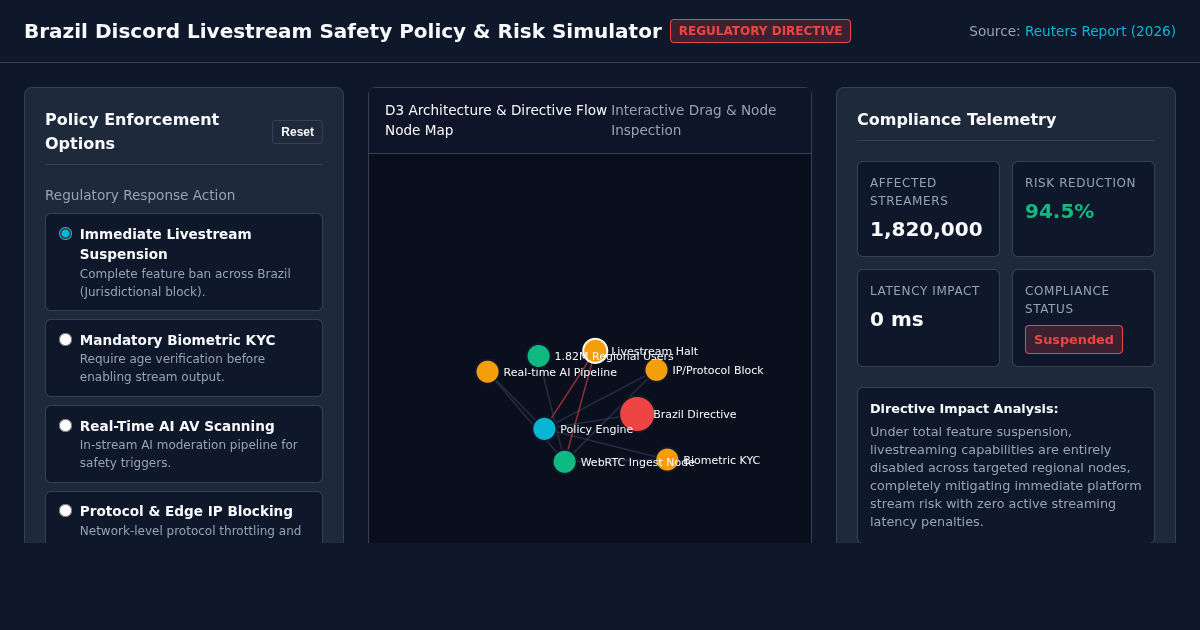Click the Suspended compliance status badge

(1073, 339)
